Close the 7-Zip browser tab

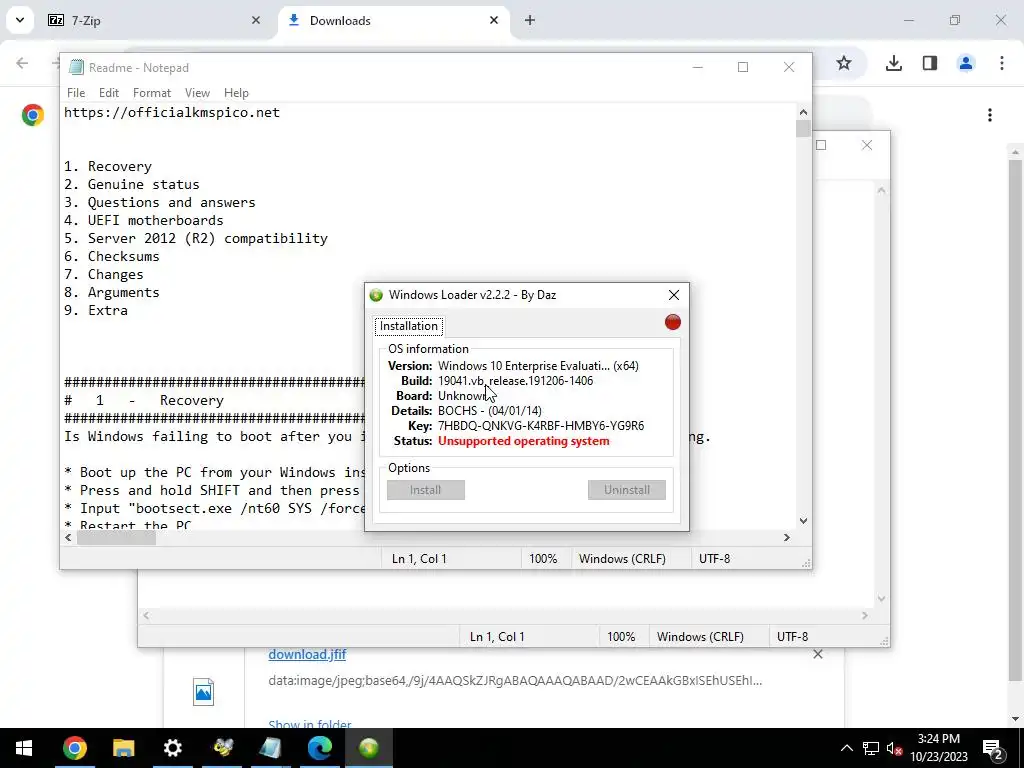click(x=255, y=20)
